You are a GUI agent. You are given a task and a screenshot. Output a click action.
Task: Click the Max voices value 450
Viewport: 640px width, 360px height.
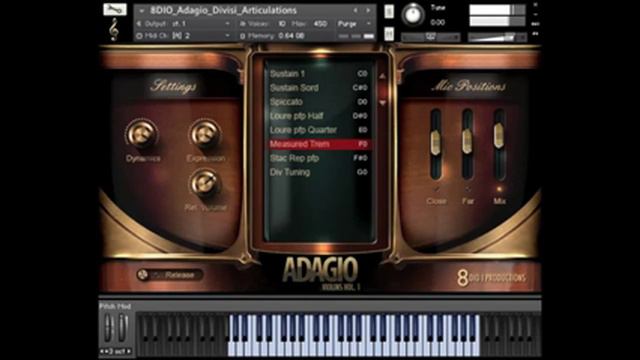(x=320, y=24)
